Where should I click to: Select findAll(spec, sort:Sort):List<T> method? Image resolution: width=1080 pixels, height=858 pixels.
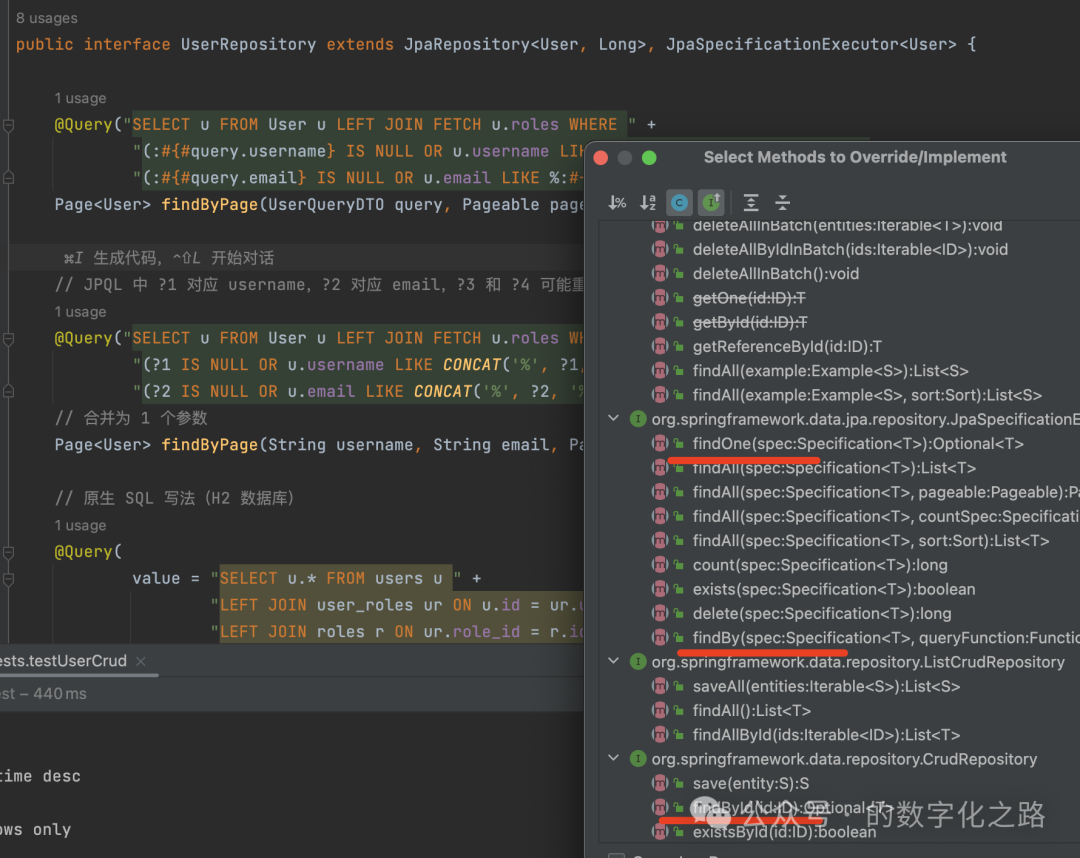tap(871, 541)
